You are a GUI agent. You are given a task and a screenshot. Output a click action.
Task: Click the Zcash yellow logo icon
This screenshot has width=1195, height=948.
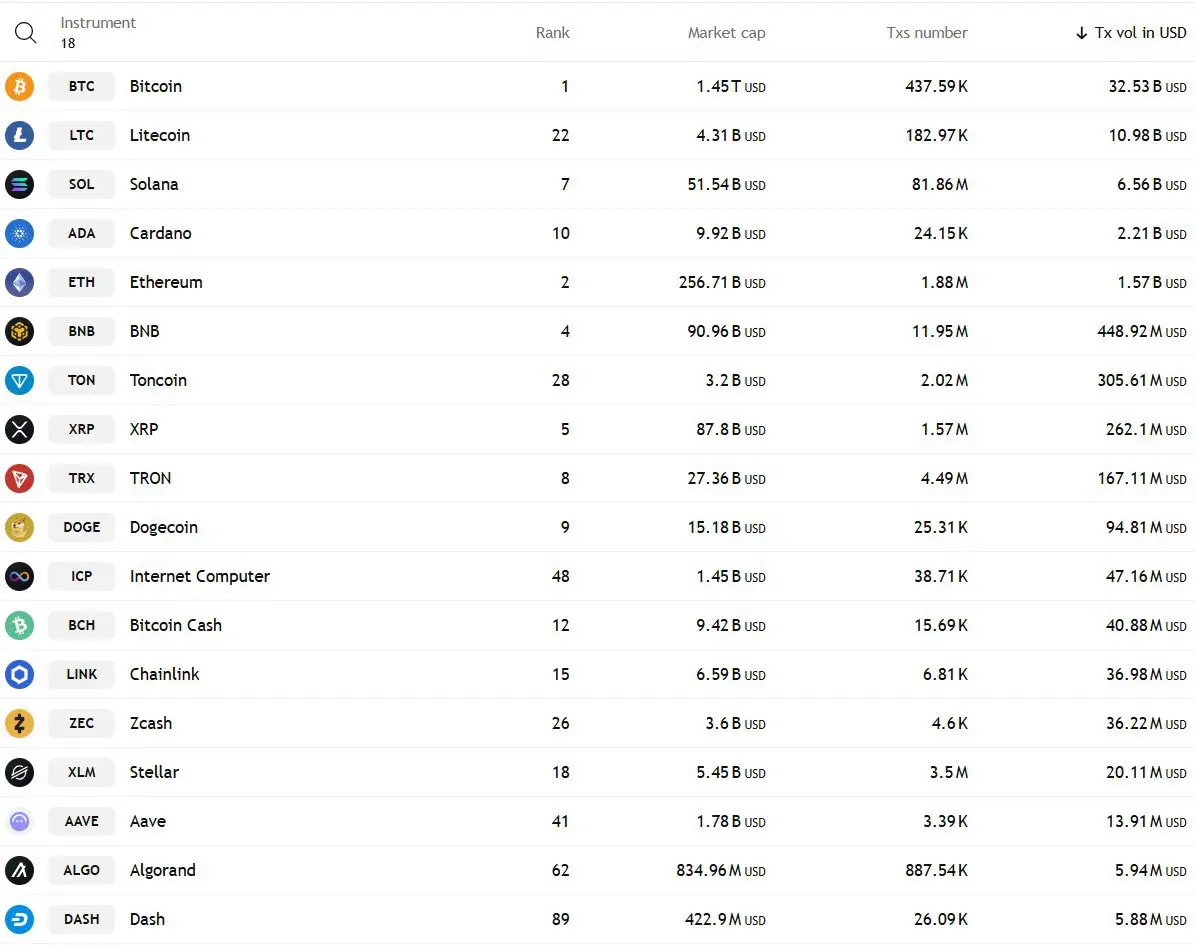point(20,723)
